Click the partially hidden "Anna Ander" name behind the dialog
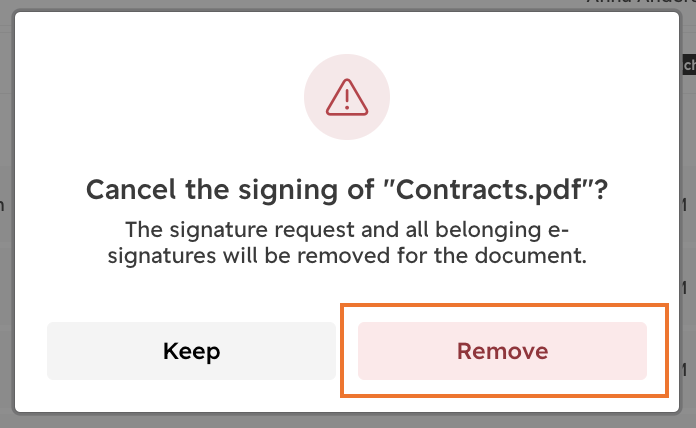The image size is (696, 428). [641, 2]
